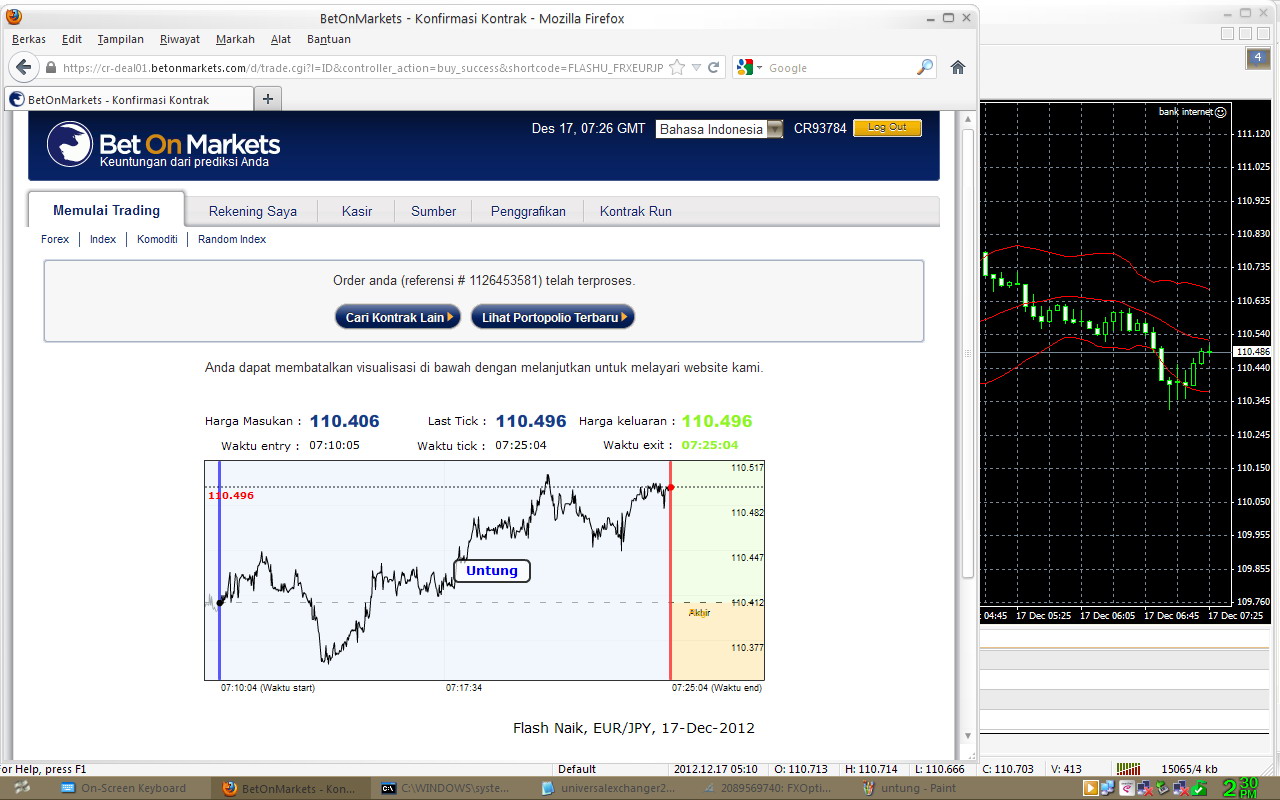Image resolution: width=1280 pixels, height=800 pixels.
Task: Open the Tampilan menu
Action: point(121,39)
